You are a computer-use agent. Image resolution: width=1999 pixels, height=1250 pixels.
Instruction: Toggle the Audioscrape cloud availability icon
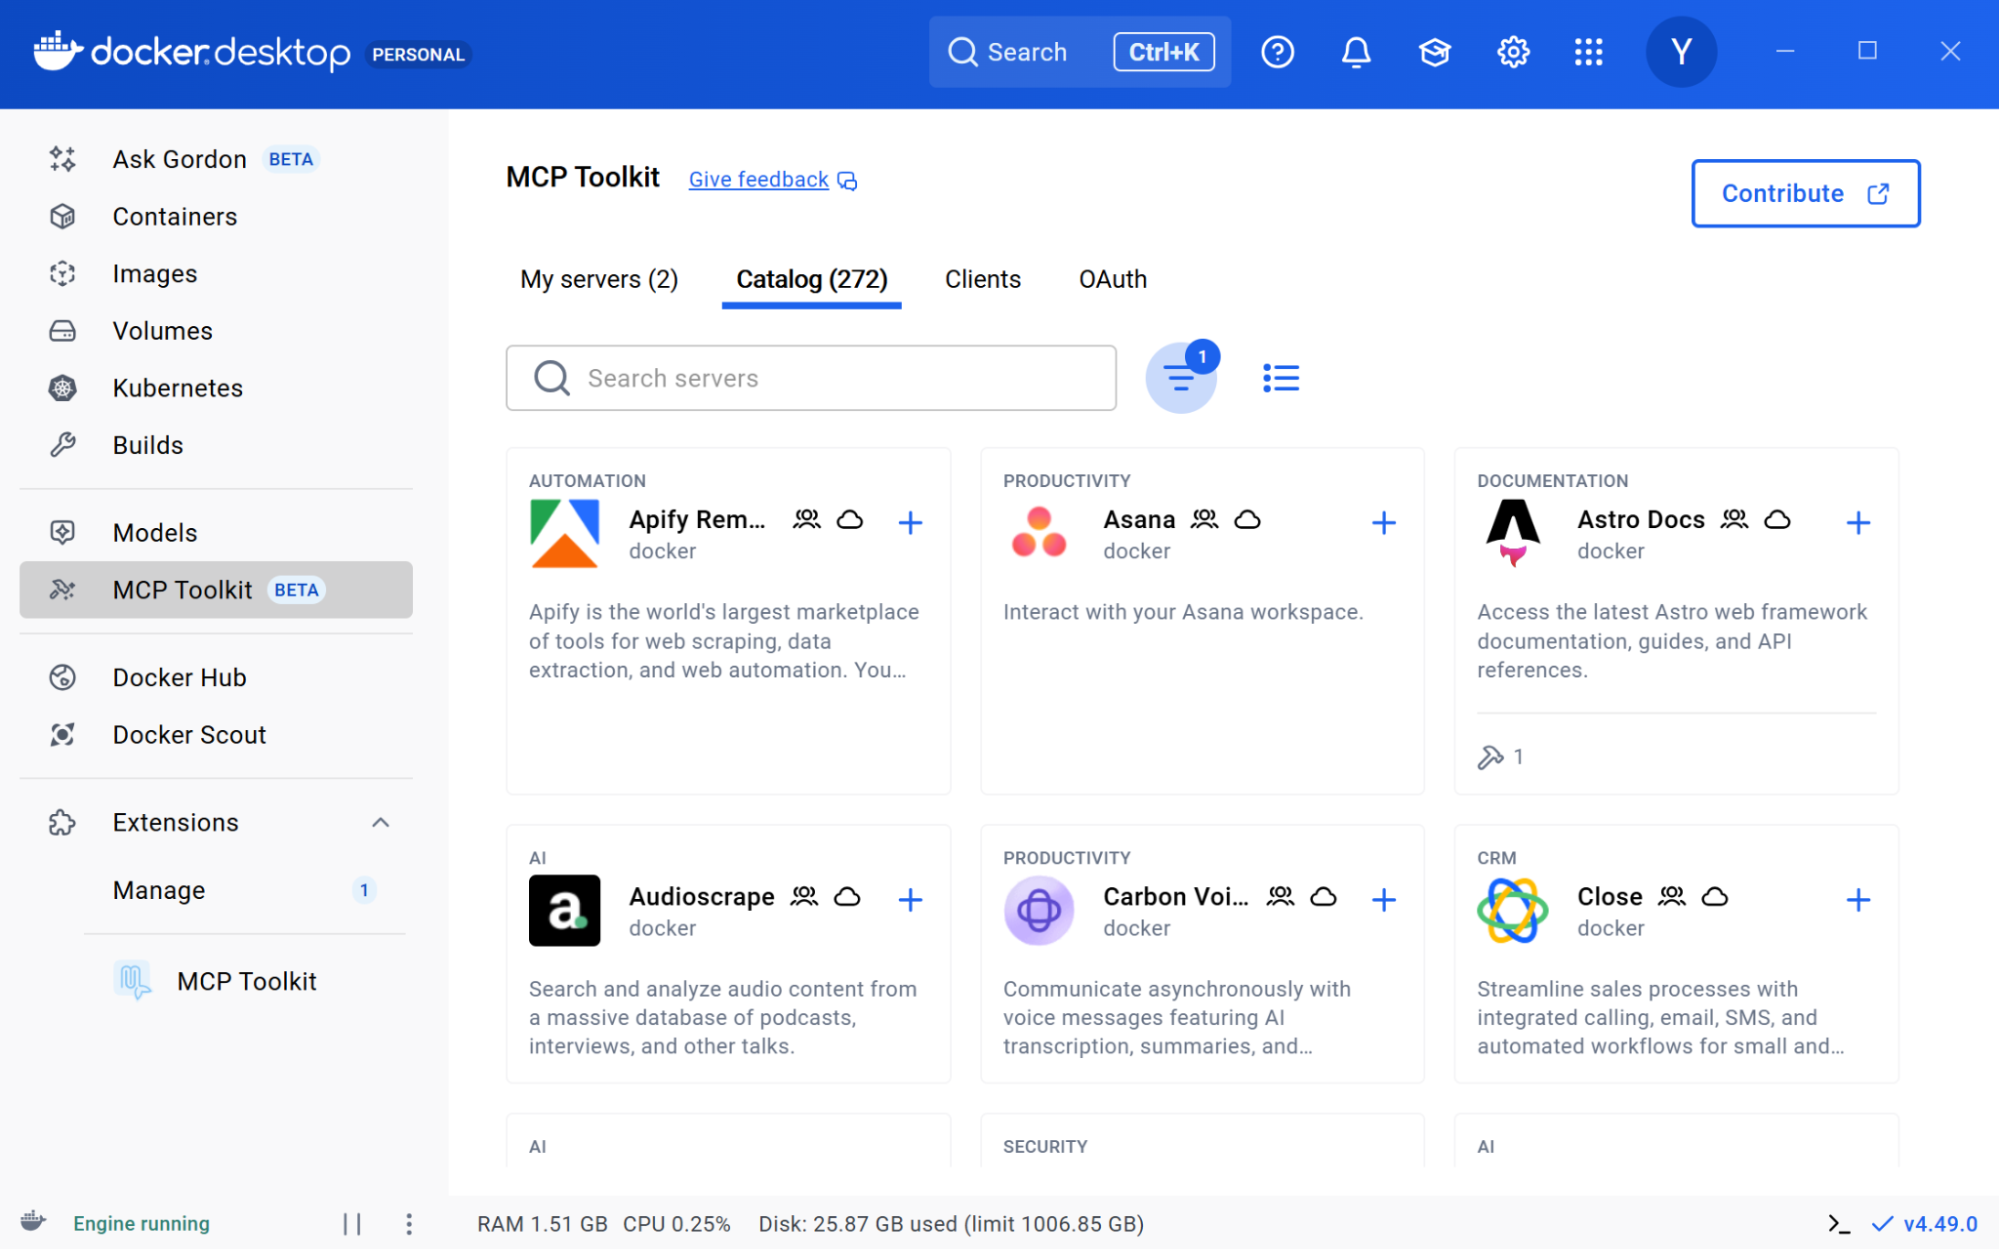point(847,897)
